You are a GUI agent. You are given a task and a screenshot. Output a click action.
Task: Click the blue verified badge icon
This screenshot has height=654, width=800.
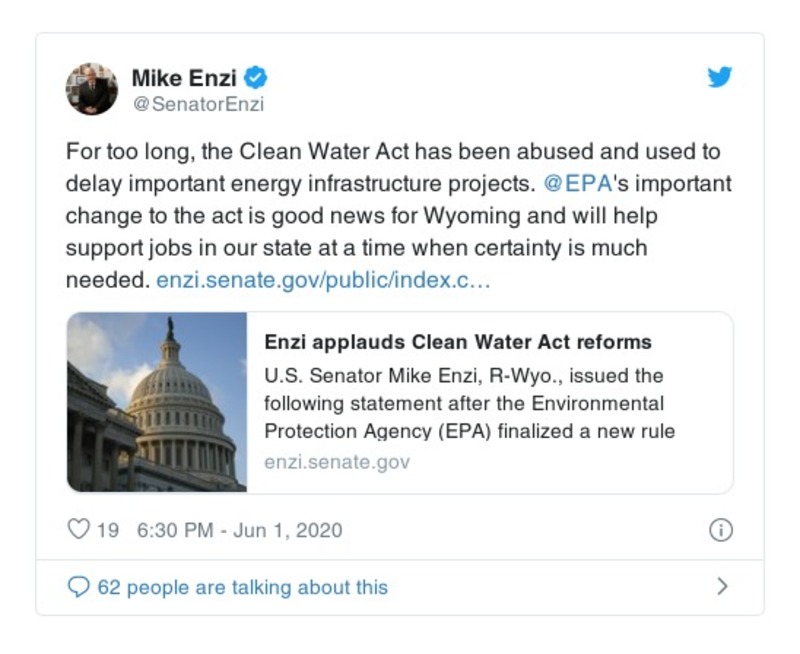point(256,77)
